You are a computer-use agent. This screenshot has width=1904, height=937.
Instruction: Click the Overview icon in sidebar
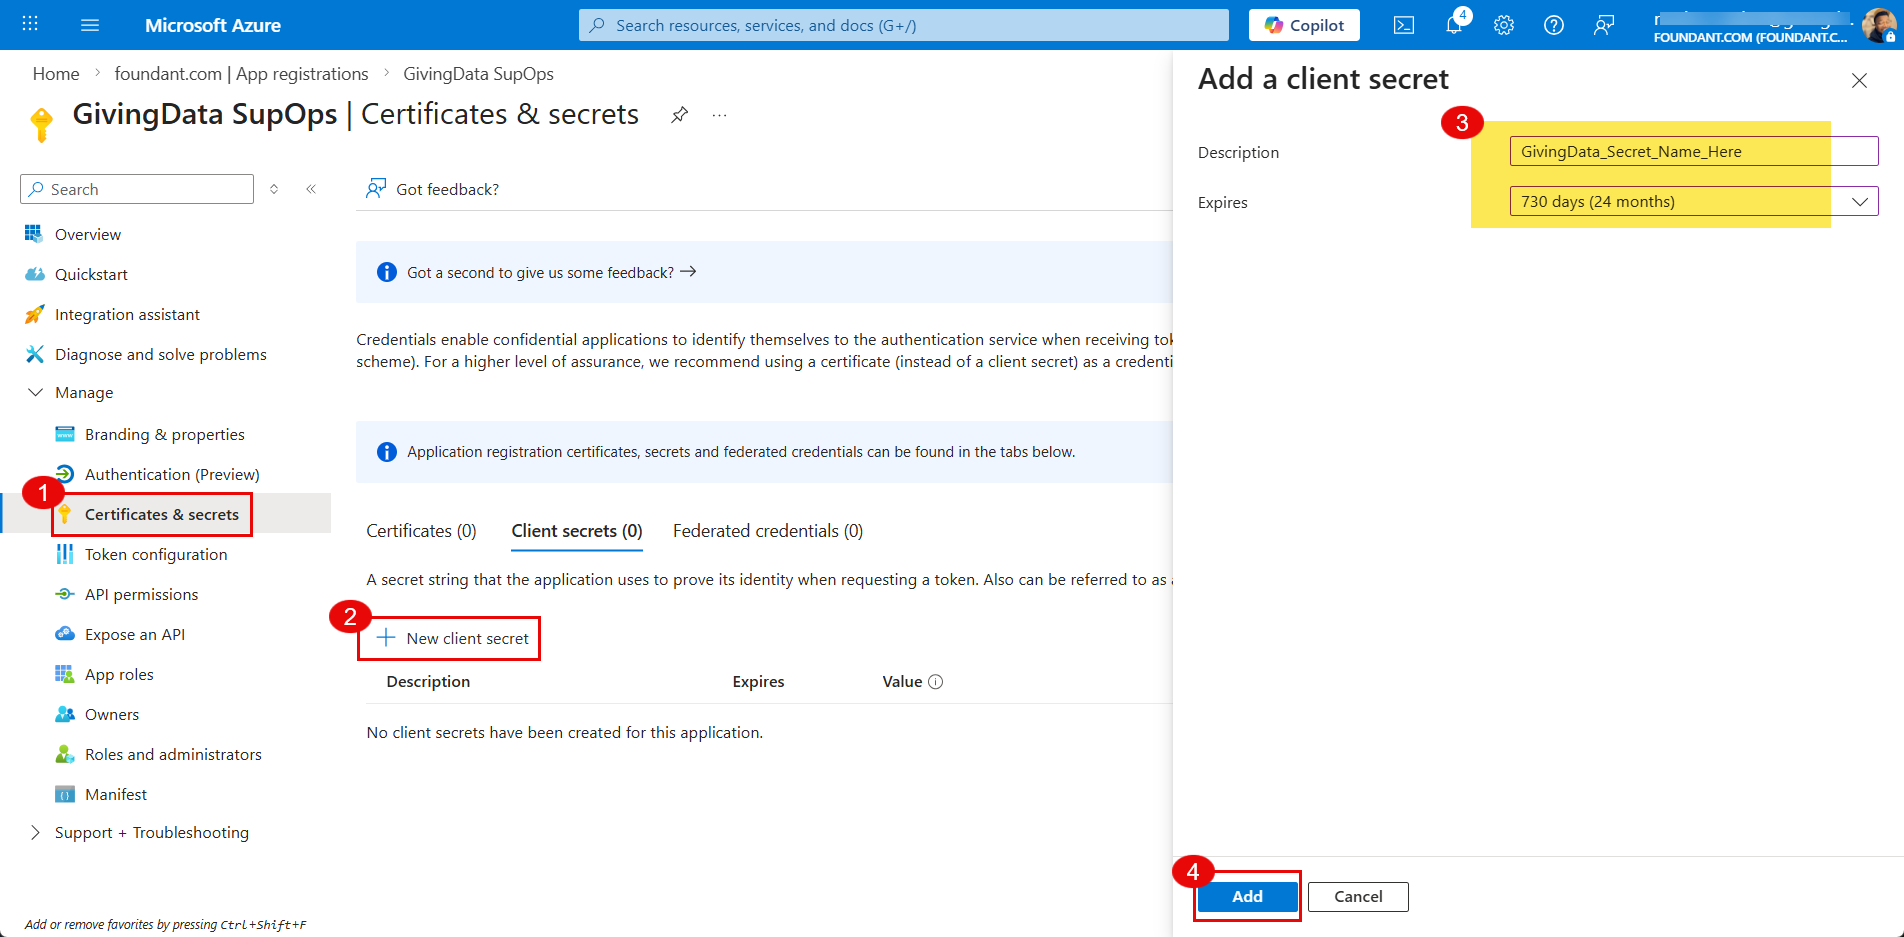[34, 234]
